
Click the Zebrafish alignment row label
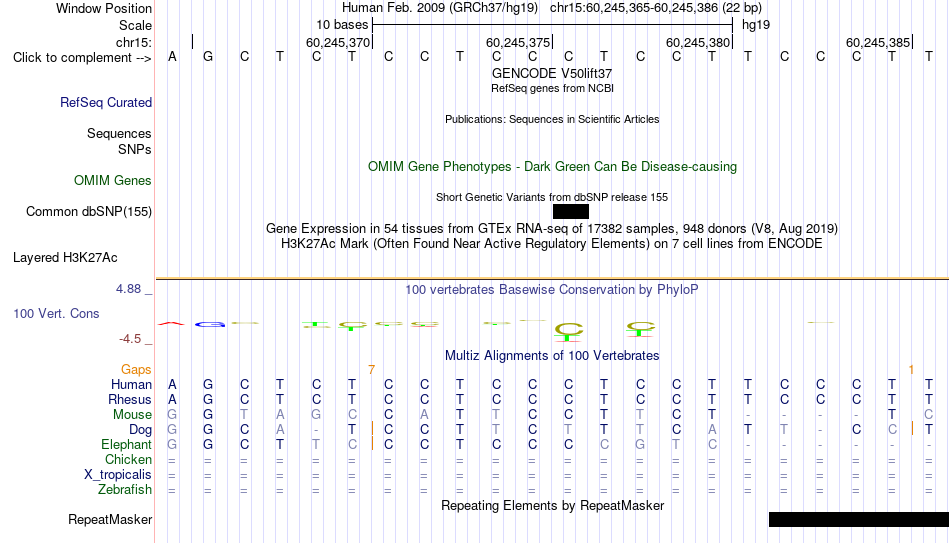coord(125,490)
